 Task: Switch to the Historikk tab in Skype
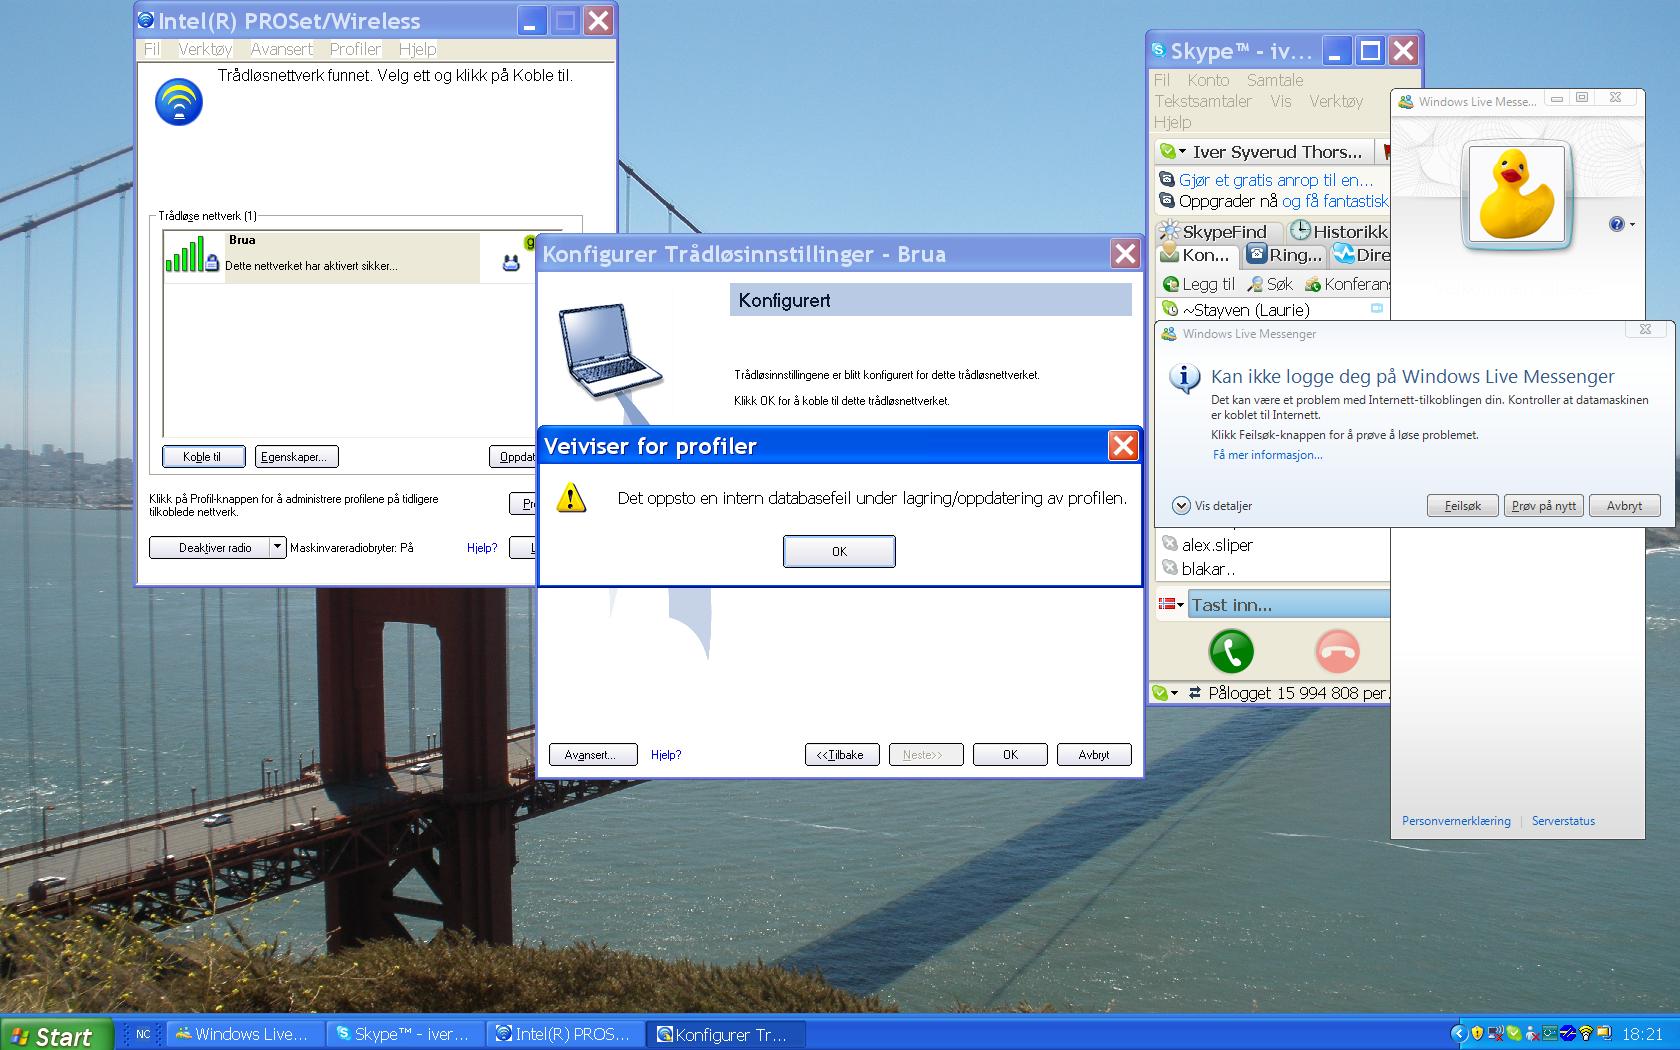click(1337, 231)
